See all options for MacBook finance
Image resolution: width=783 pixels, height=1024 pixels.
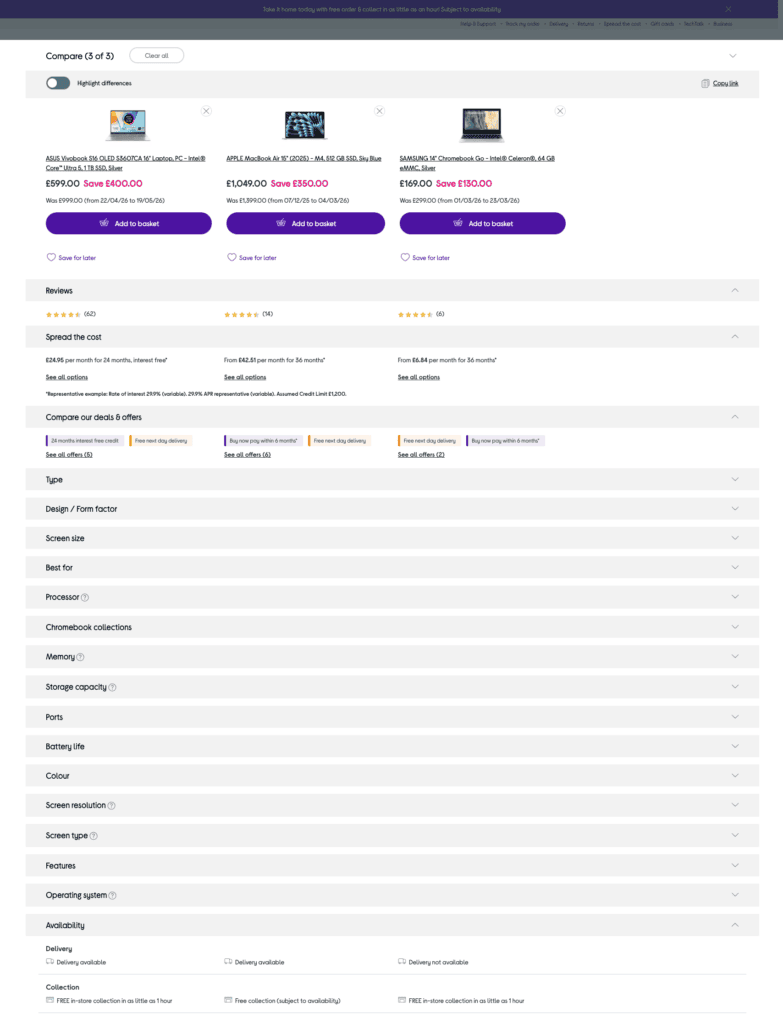[245, 377]
